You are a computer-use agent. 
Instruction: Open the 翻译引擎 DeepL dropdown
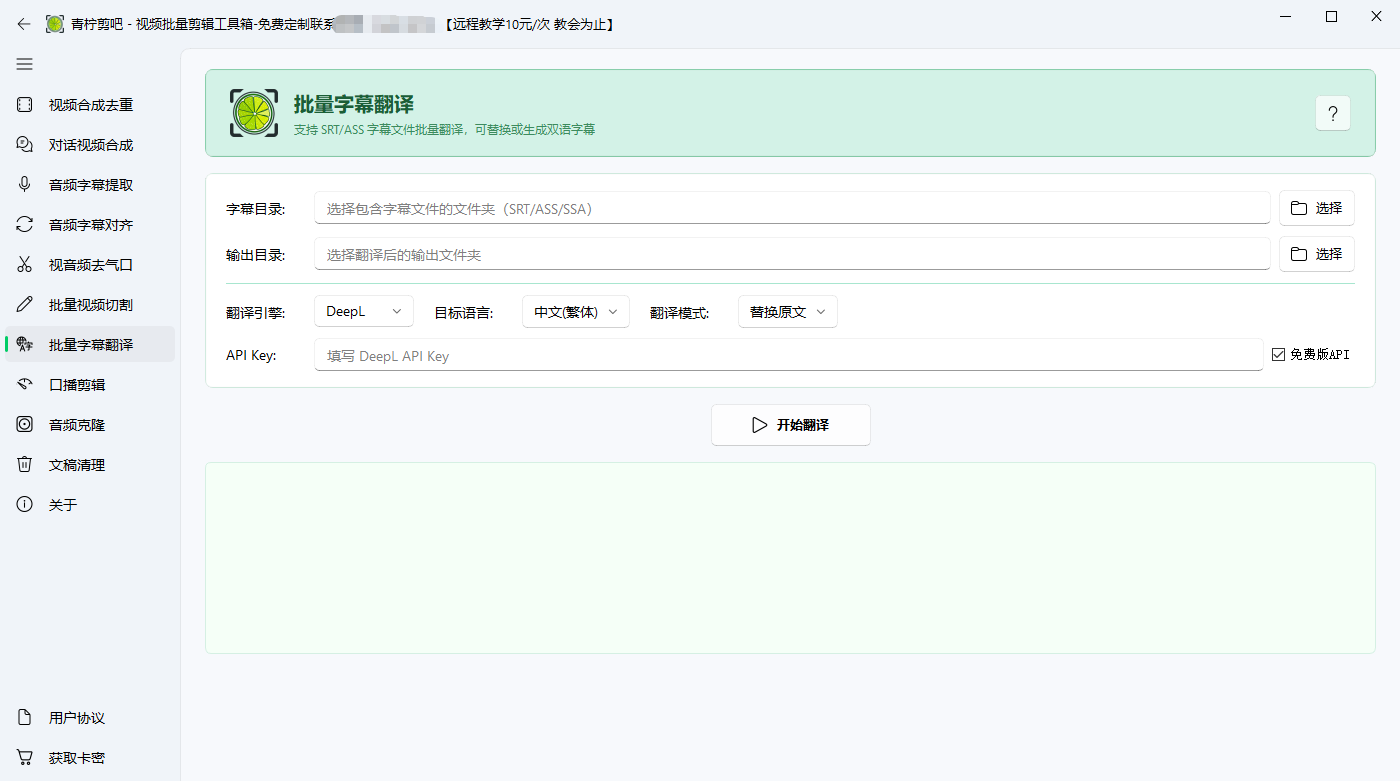pos(364,312)
